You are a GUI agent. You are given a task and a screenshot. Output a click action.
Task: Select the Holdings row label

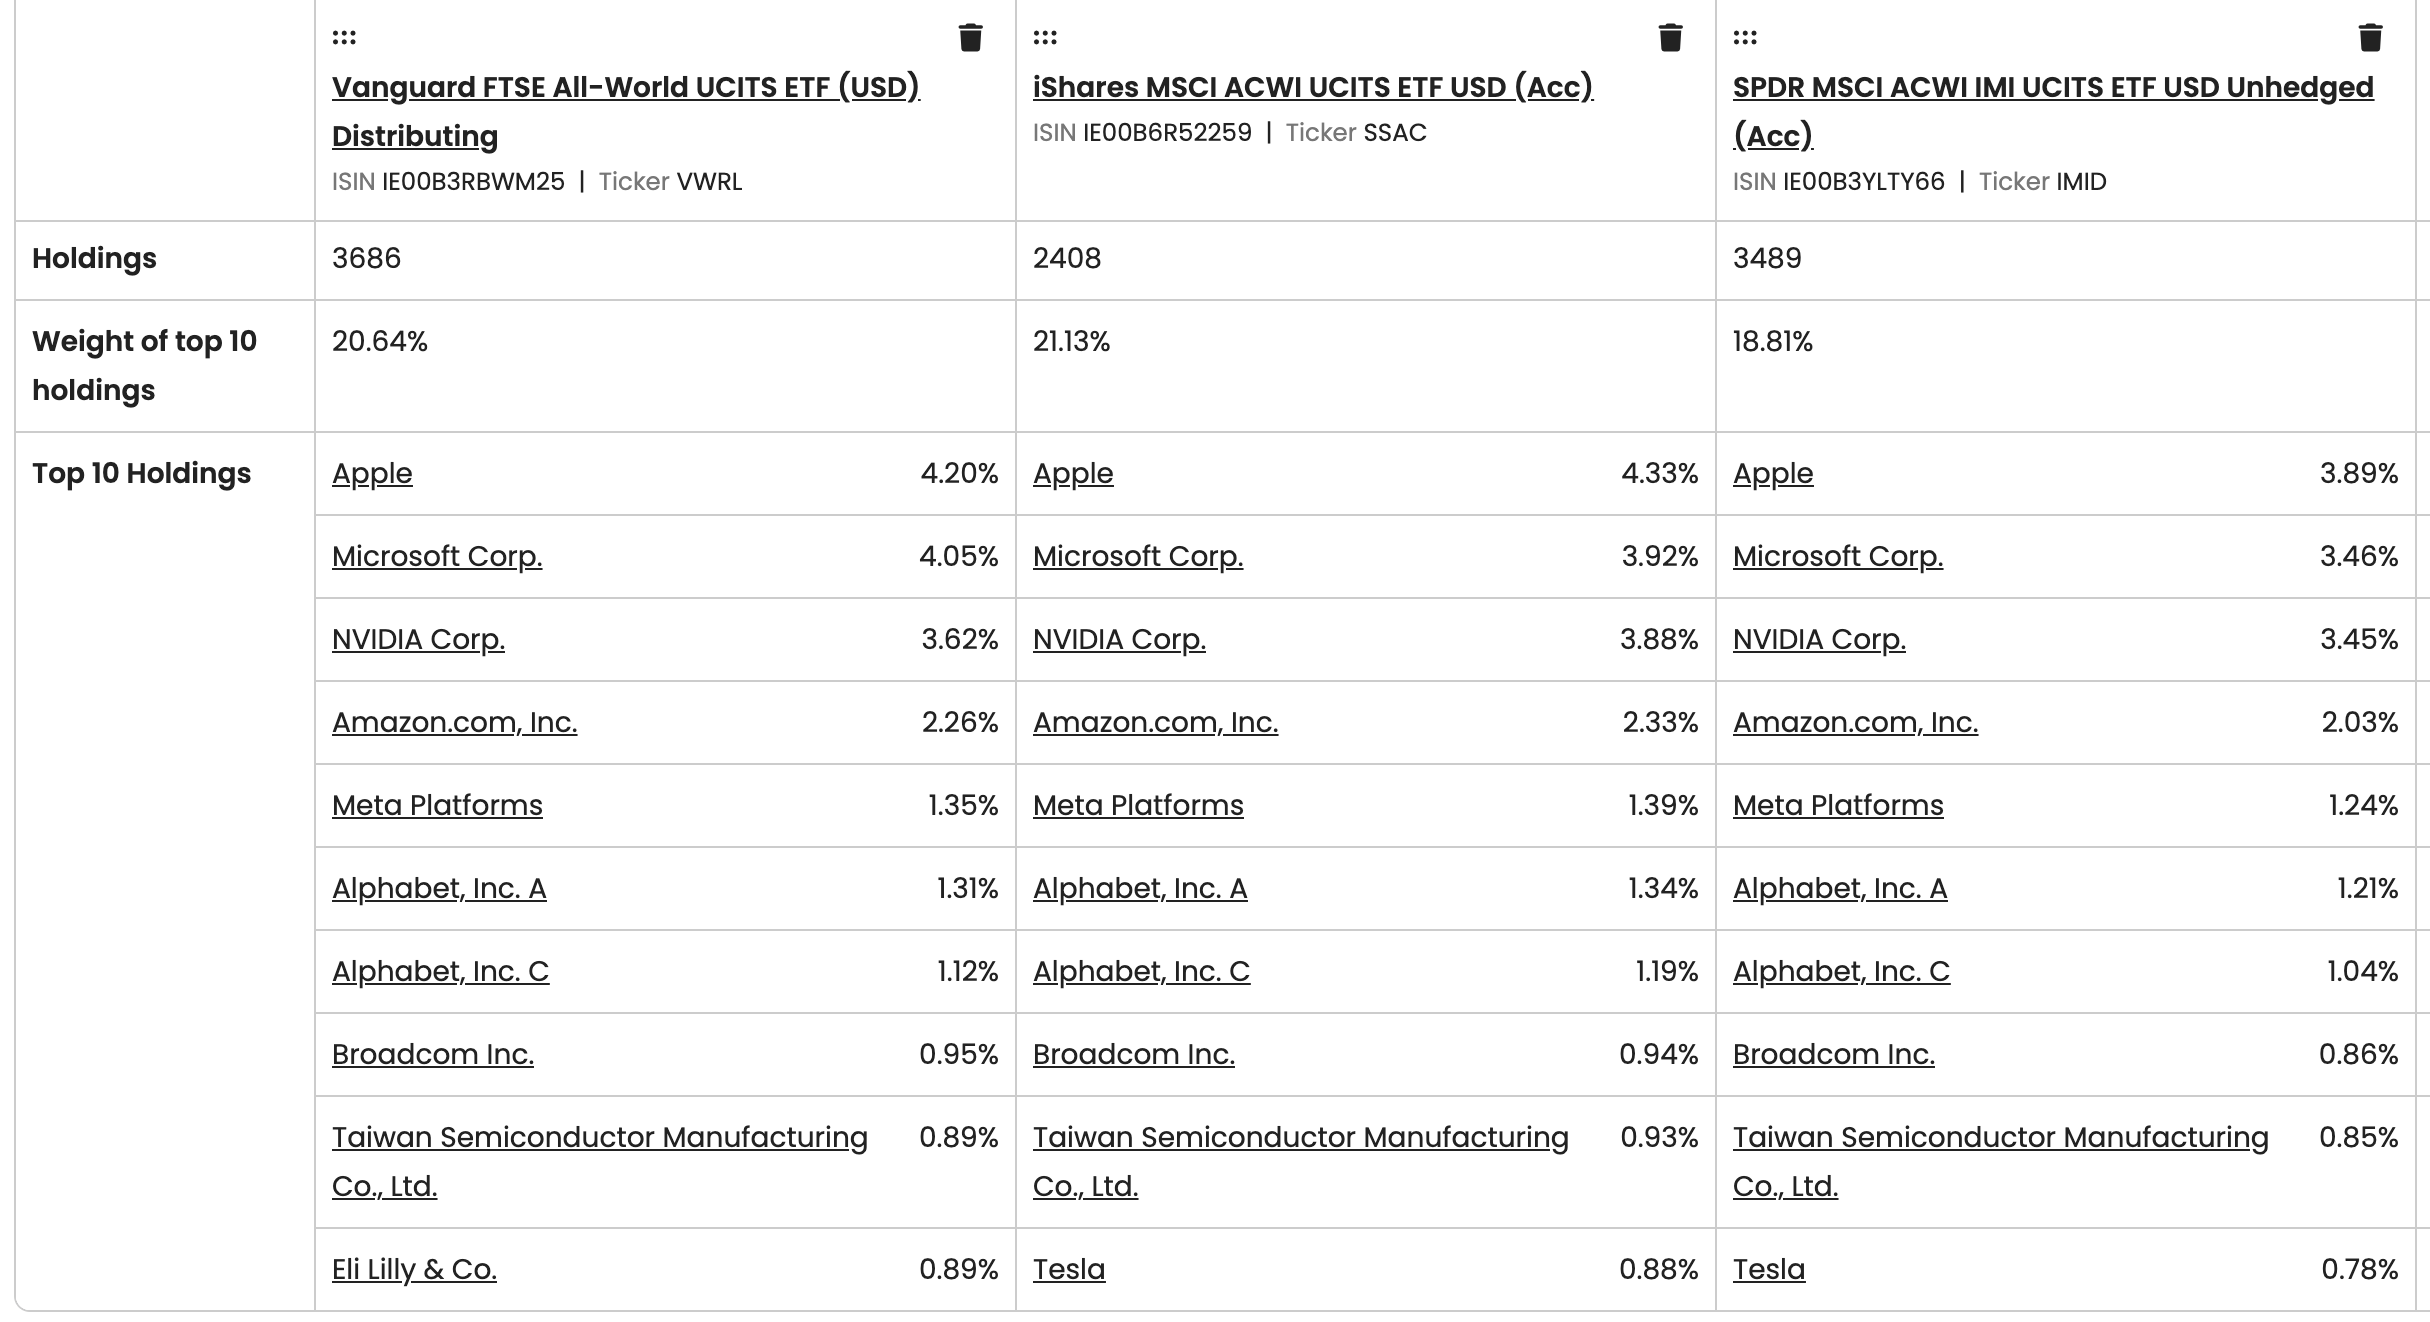[x=94, y=258]
